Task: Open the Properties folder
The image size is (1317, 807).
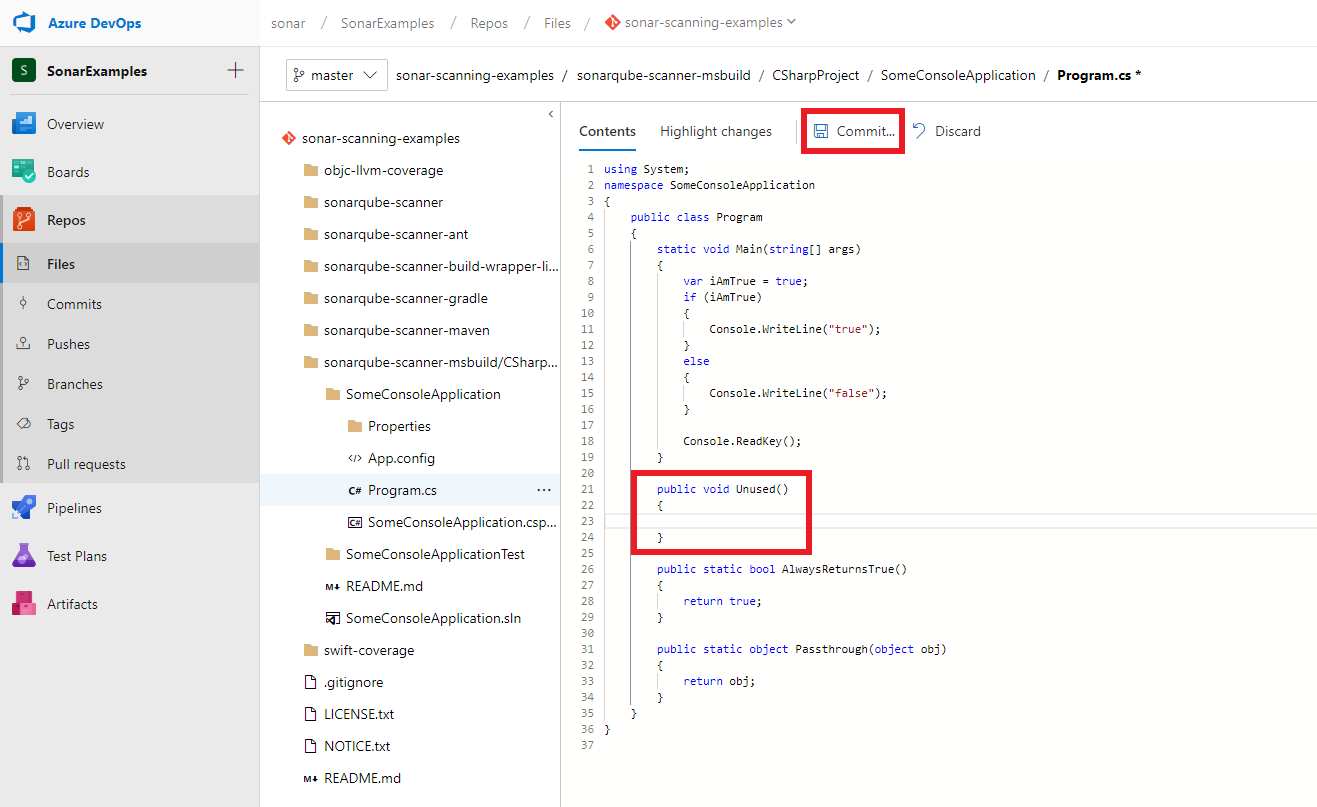Action: point(399,426)
